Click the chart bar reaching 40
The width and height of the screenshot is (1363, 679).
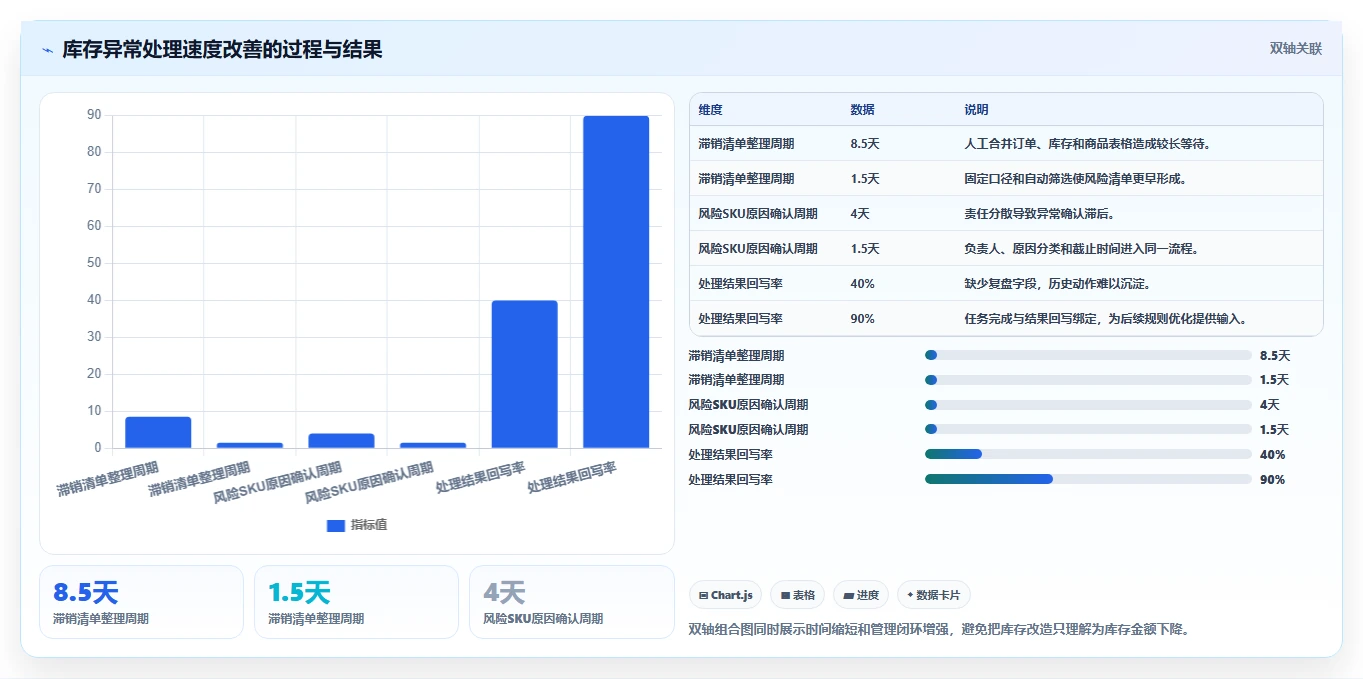pos(525,374)
